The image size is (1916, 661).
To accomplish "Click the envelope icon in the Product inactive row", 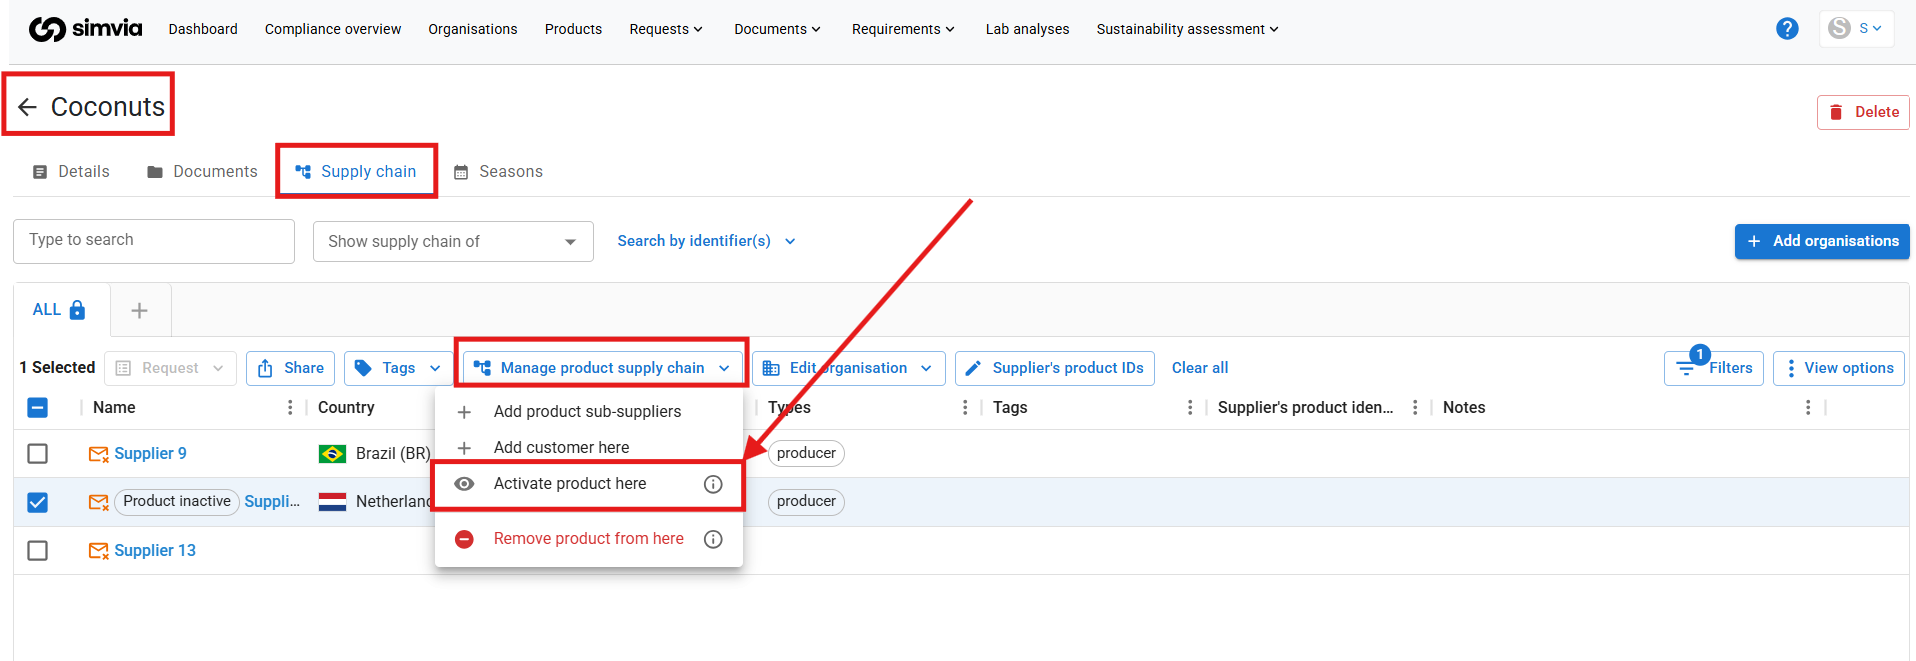I will click(x=98, y=502).
